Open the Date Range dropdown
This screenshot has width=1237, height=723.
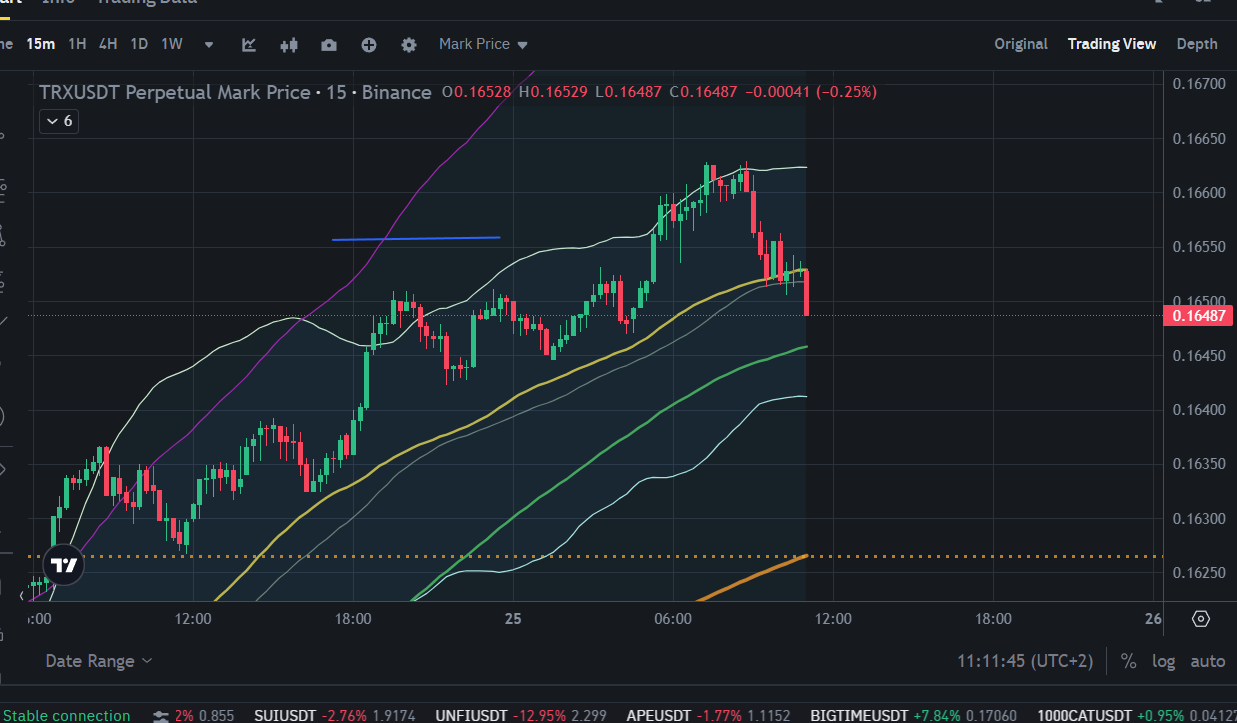[x=99, y=661]
